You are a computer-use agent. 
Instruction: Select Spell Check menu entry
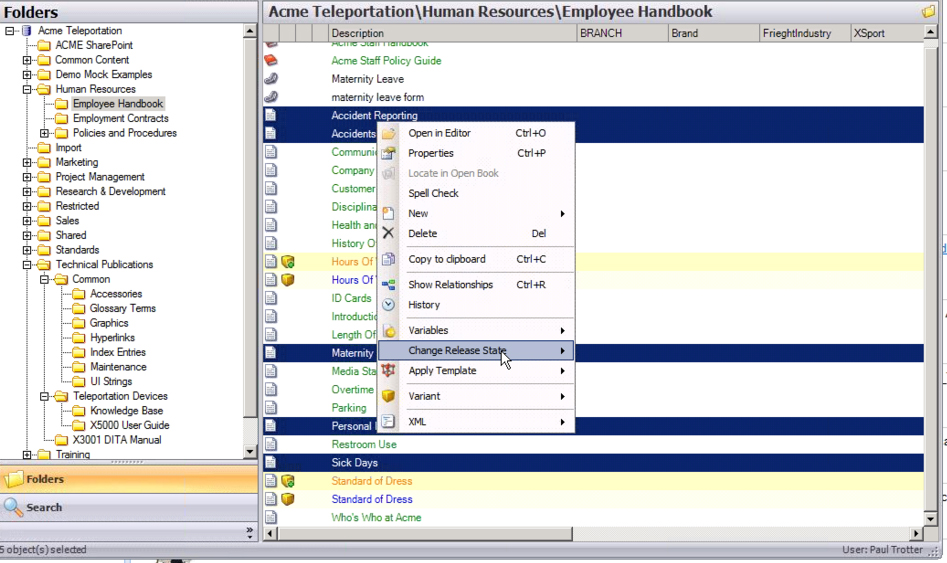coord(476,193)
